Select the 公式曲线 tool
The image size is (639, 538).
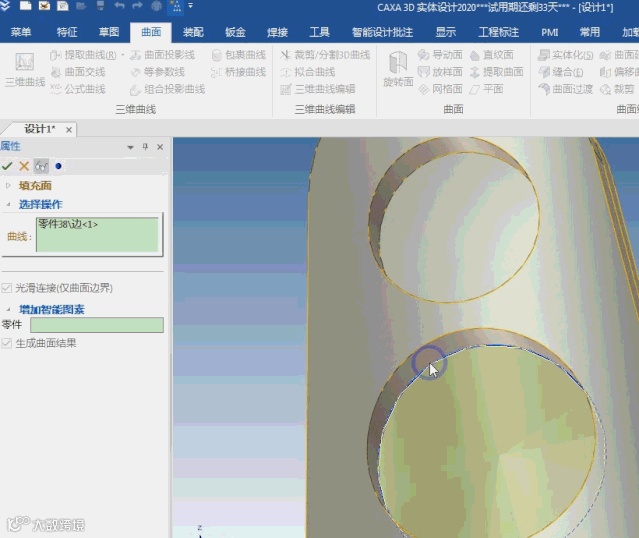(78, 89)
